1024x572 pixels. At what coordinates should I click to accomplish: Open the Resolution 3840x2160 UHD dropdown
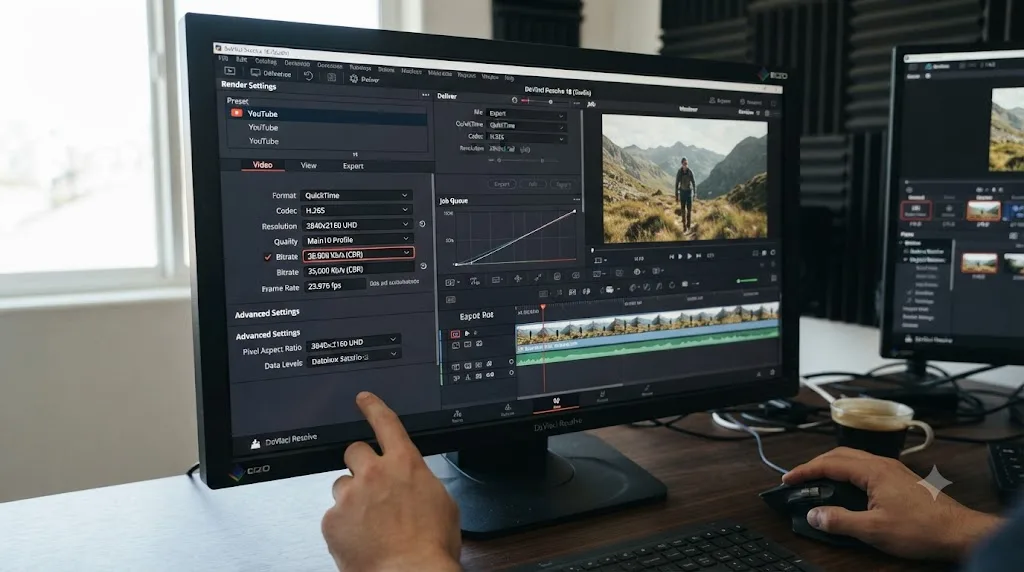357,225
